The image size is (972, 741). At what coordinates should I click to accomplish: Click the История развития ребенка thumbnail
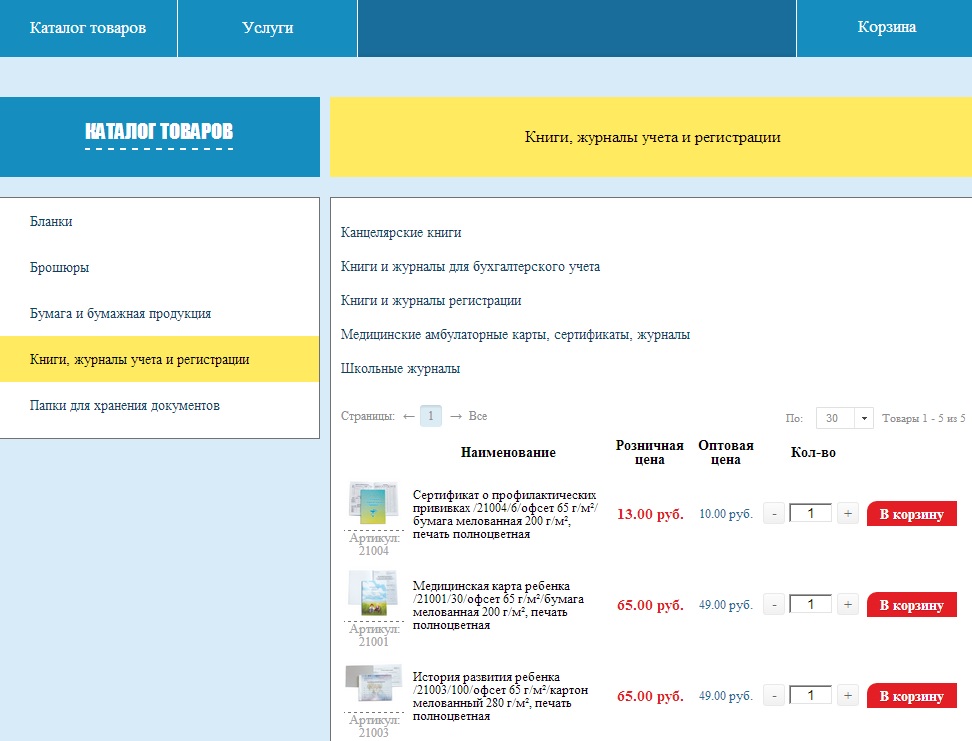373,685
